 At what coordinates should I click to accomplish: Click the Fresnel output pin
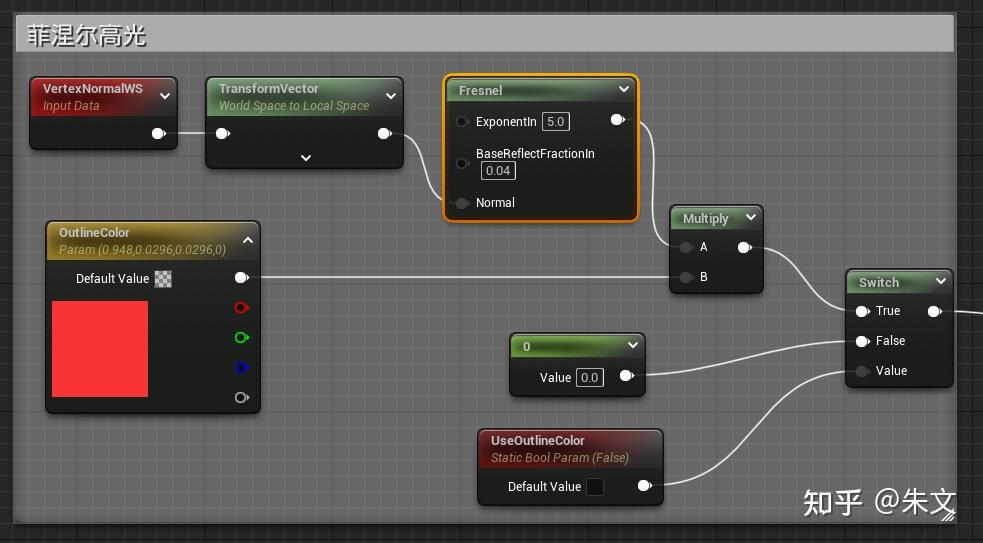(x=618, y=119)
